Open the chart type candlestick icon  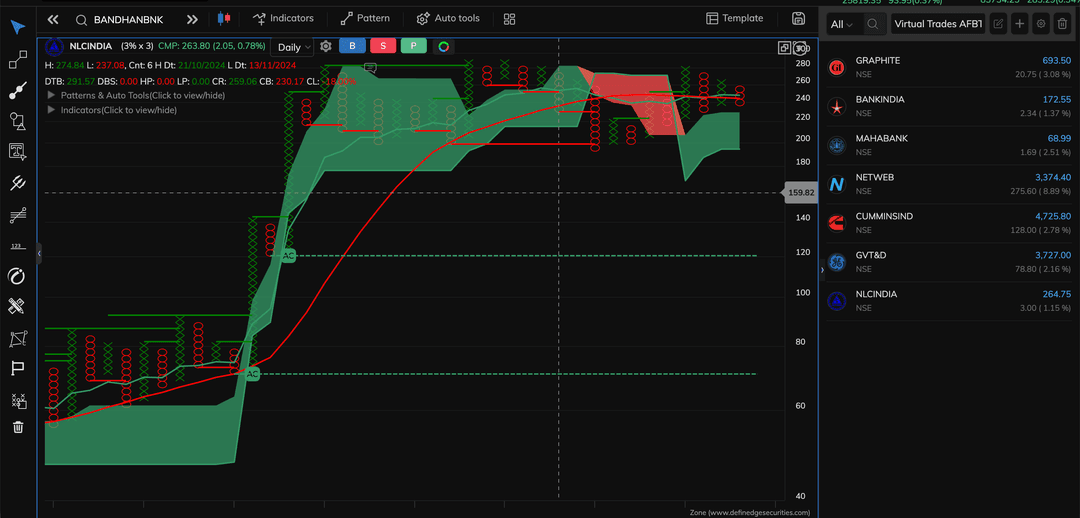(x=222, y=18)
